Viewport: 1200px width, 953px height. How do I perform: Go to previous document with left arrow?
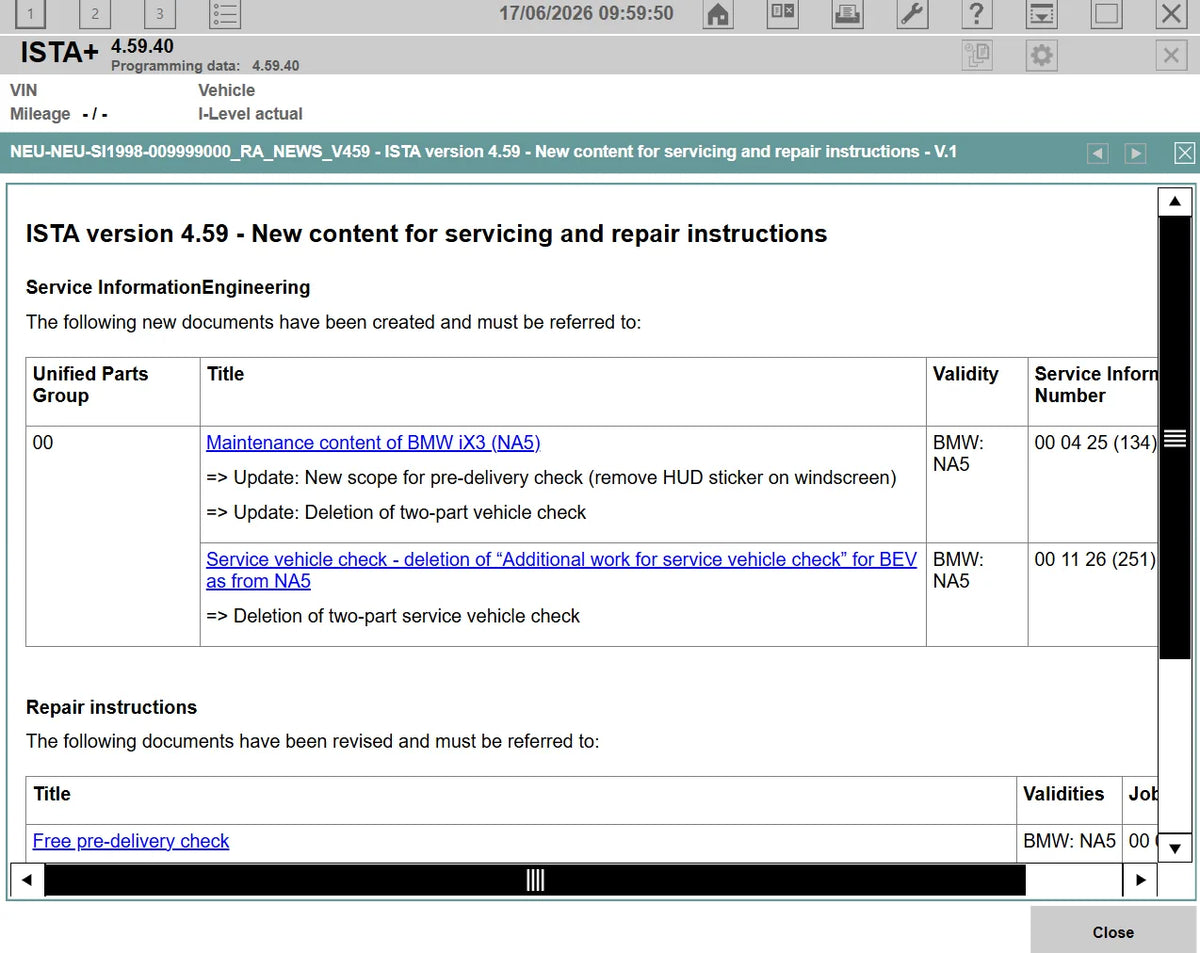pos(1098,153)
